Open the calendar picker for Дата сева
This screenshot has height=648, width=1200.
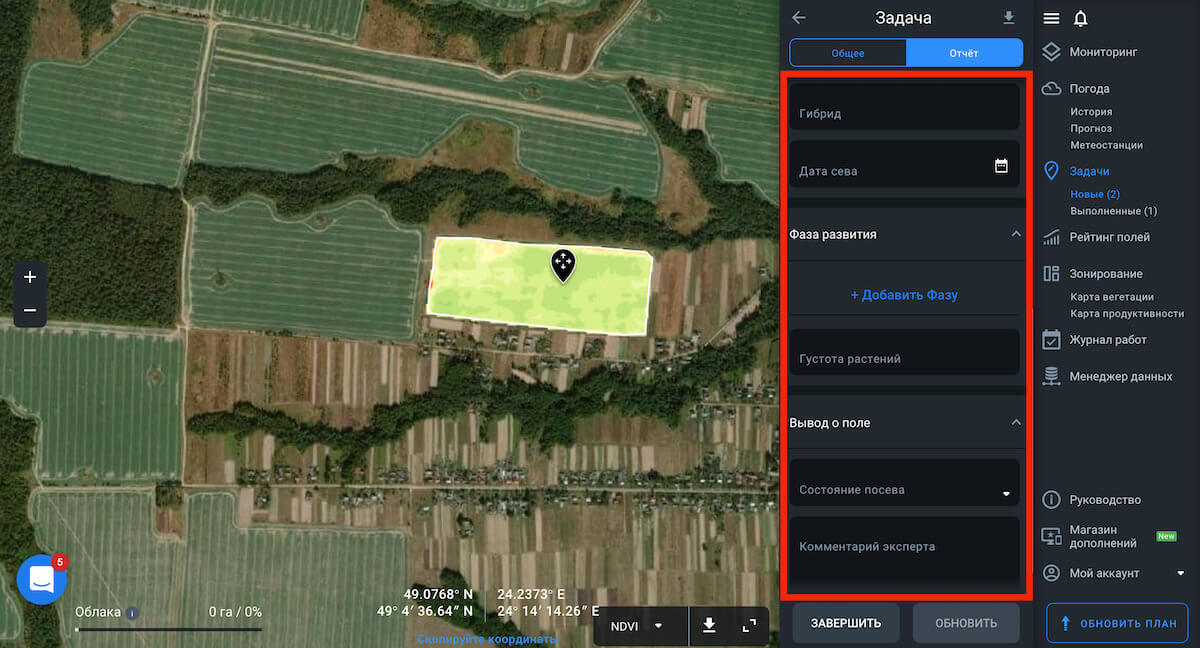click(x=1001, y=166)
